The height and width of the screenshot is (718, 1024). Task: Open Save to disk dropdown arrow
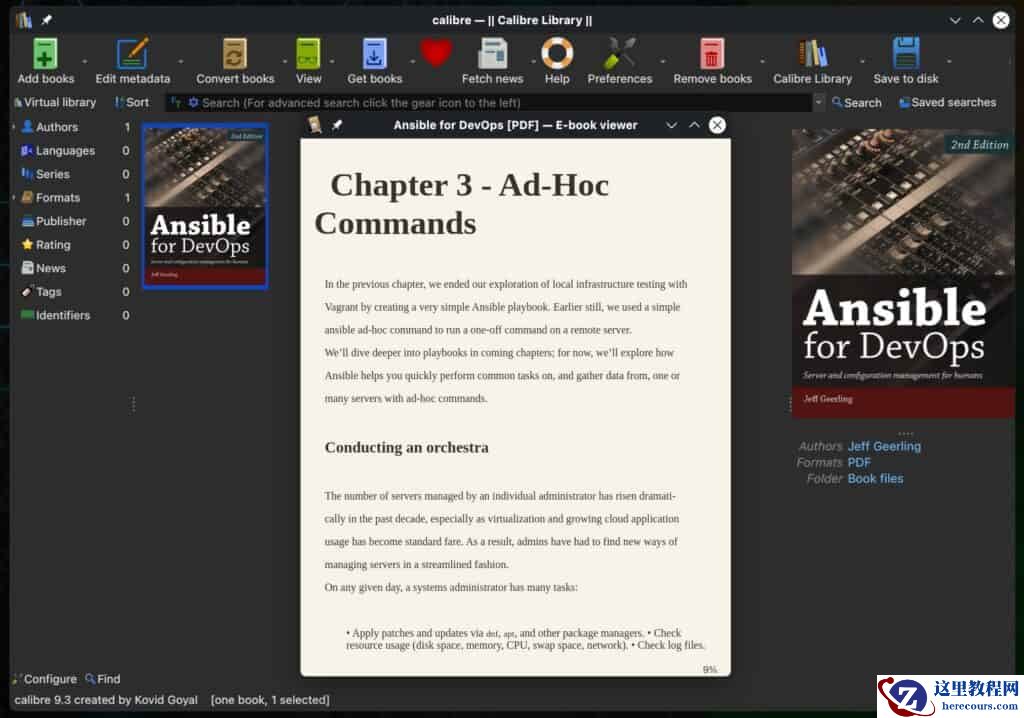[x=949, y=61]
